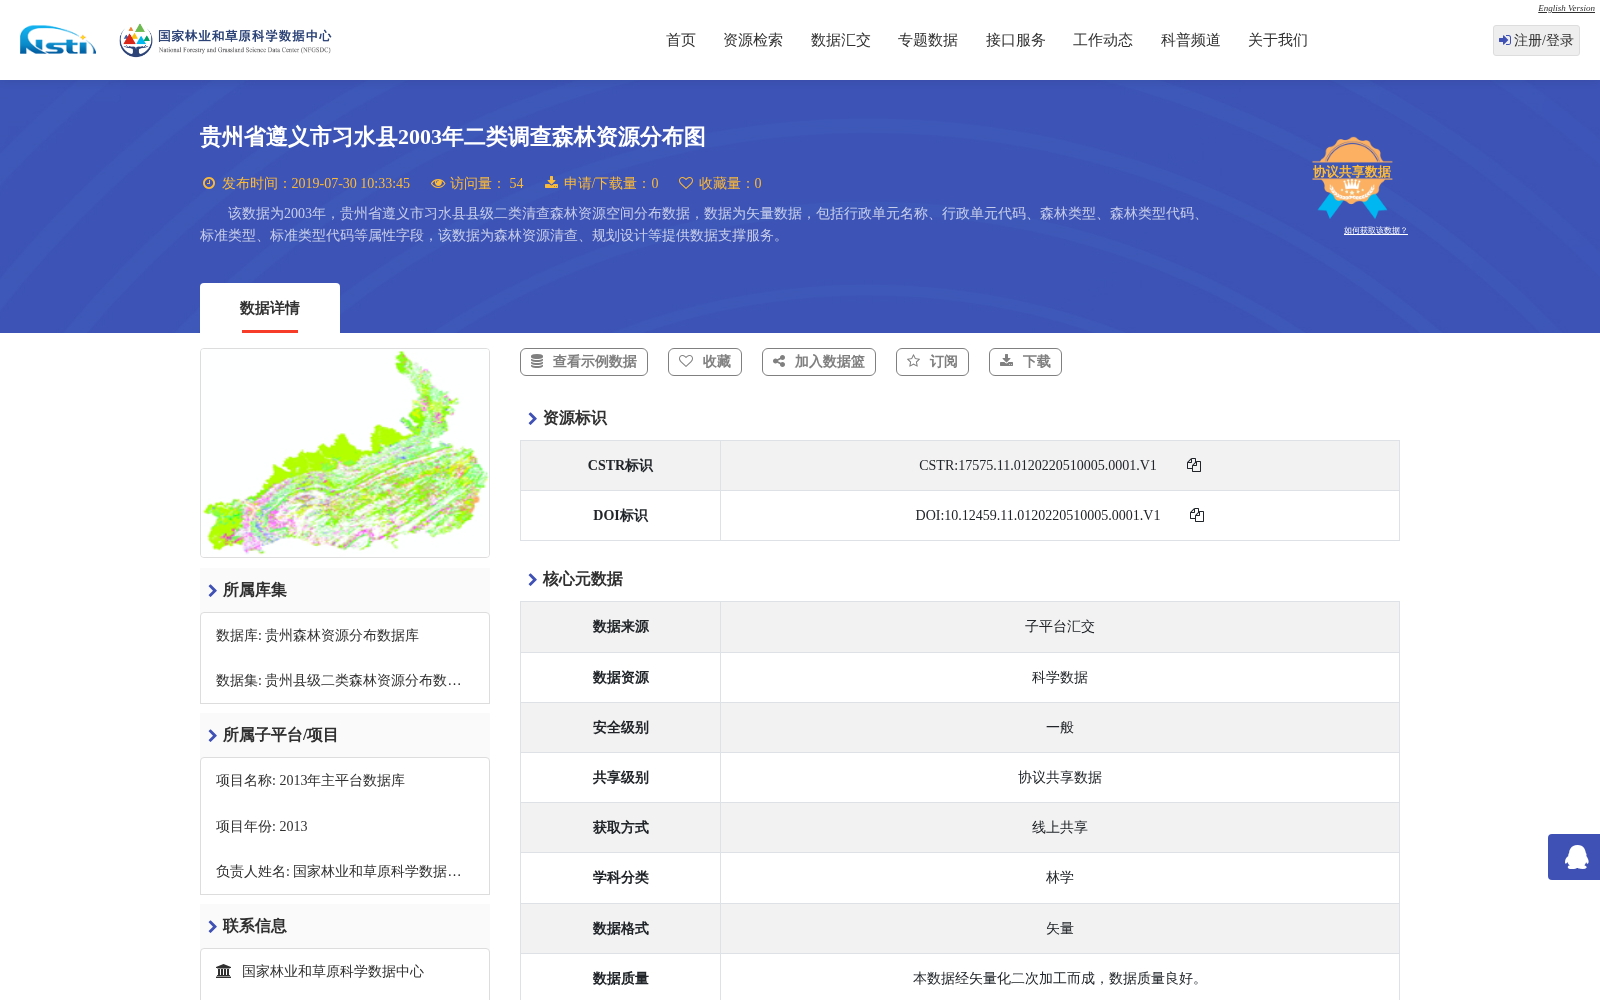This screenshot has height=1000, width=1600.
Task: Click the 子平台汇交 value cell
Action: click(x=1060, y=627)
